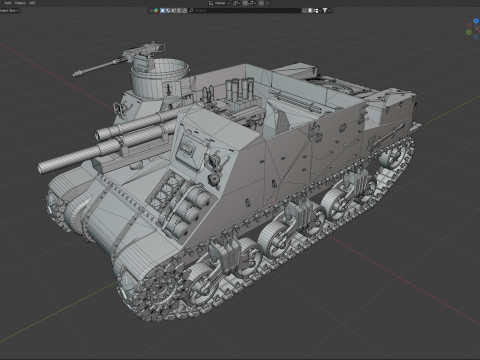Open the Global transform orientation dropdown

tap(220, 3)
